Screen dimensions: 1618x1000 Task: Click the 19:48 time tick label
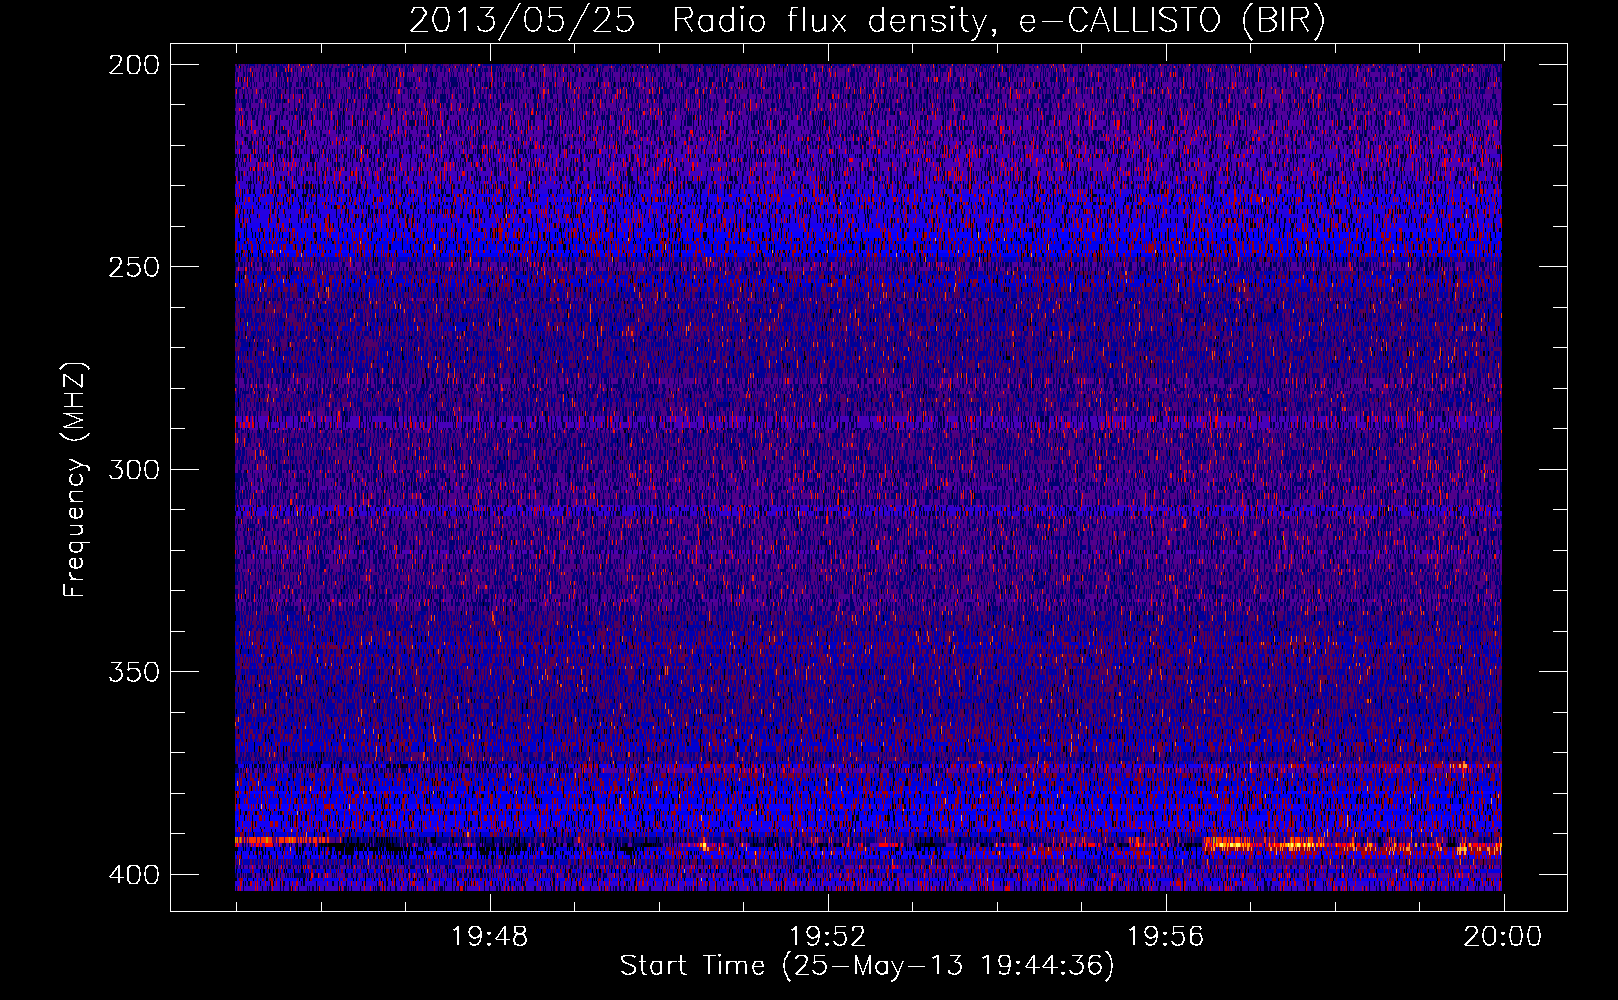tap(490, 937)
